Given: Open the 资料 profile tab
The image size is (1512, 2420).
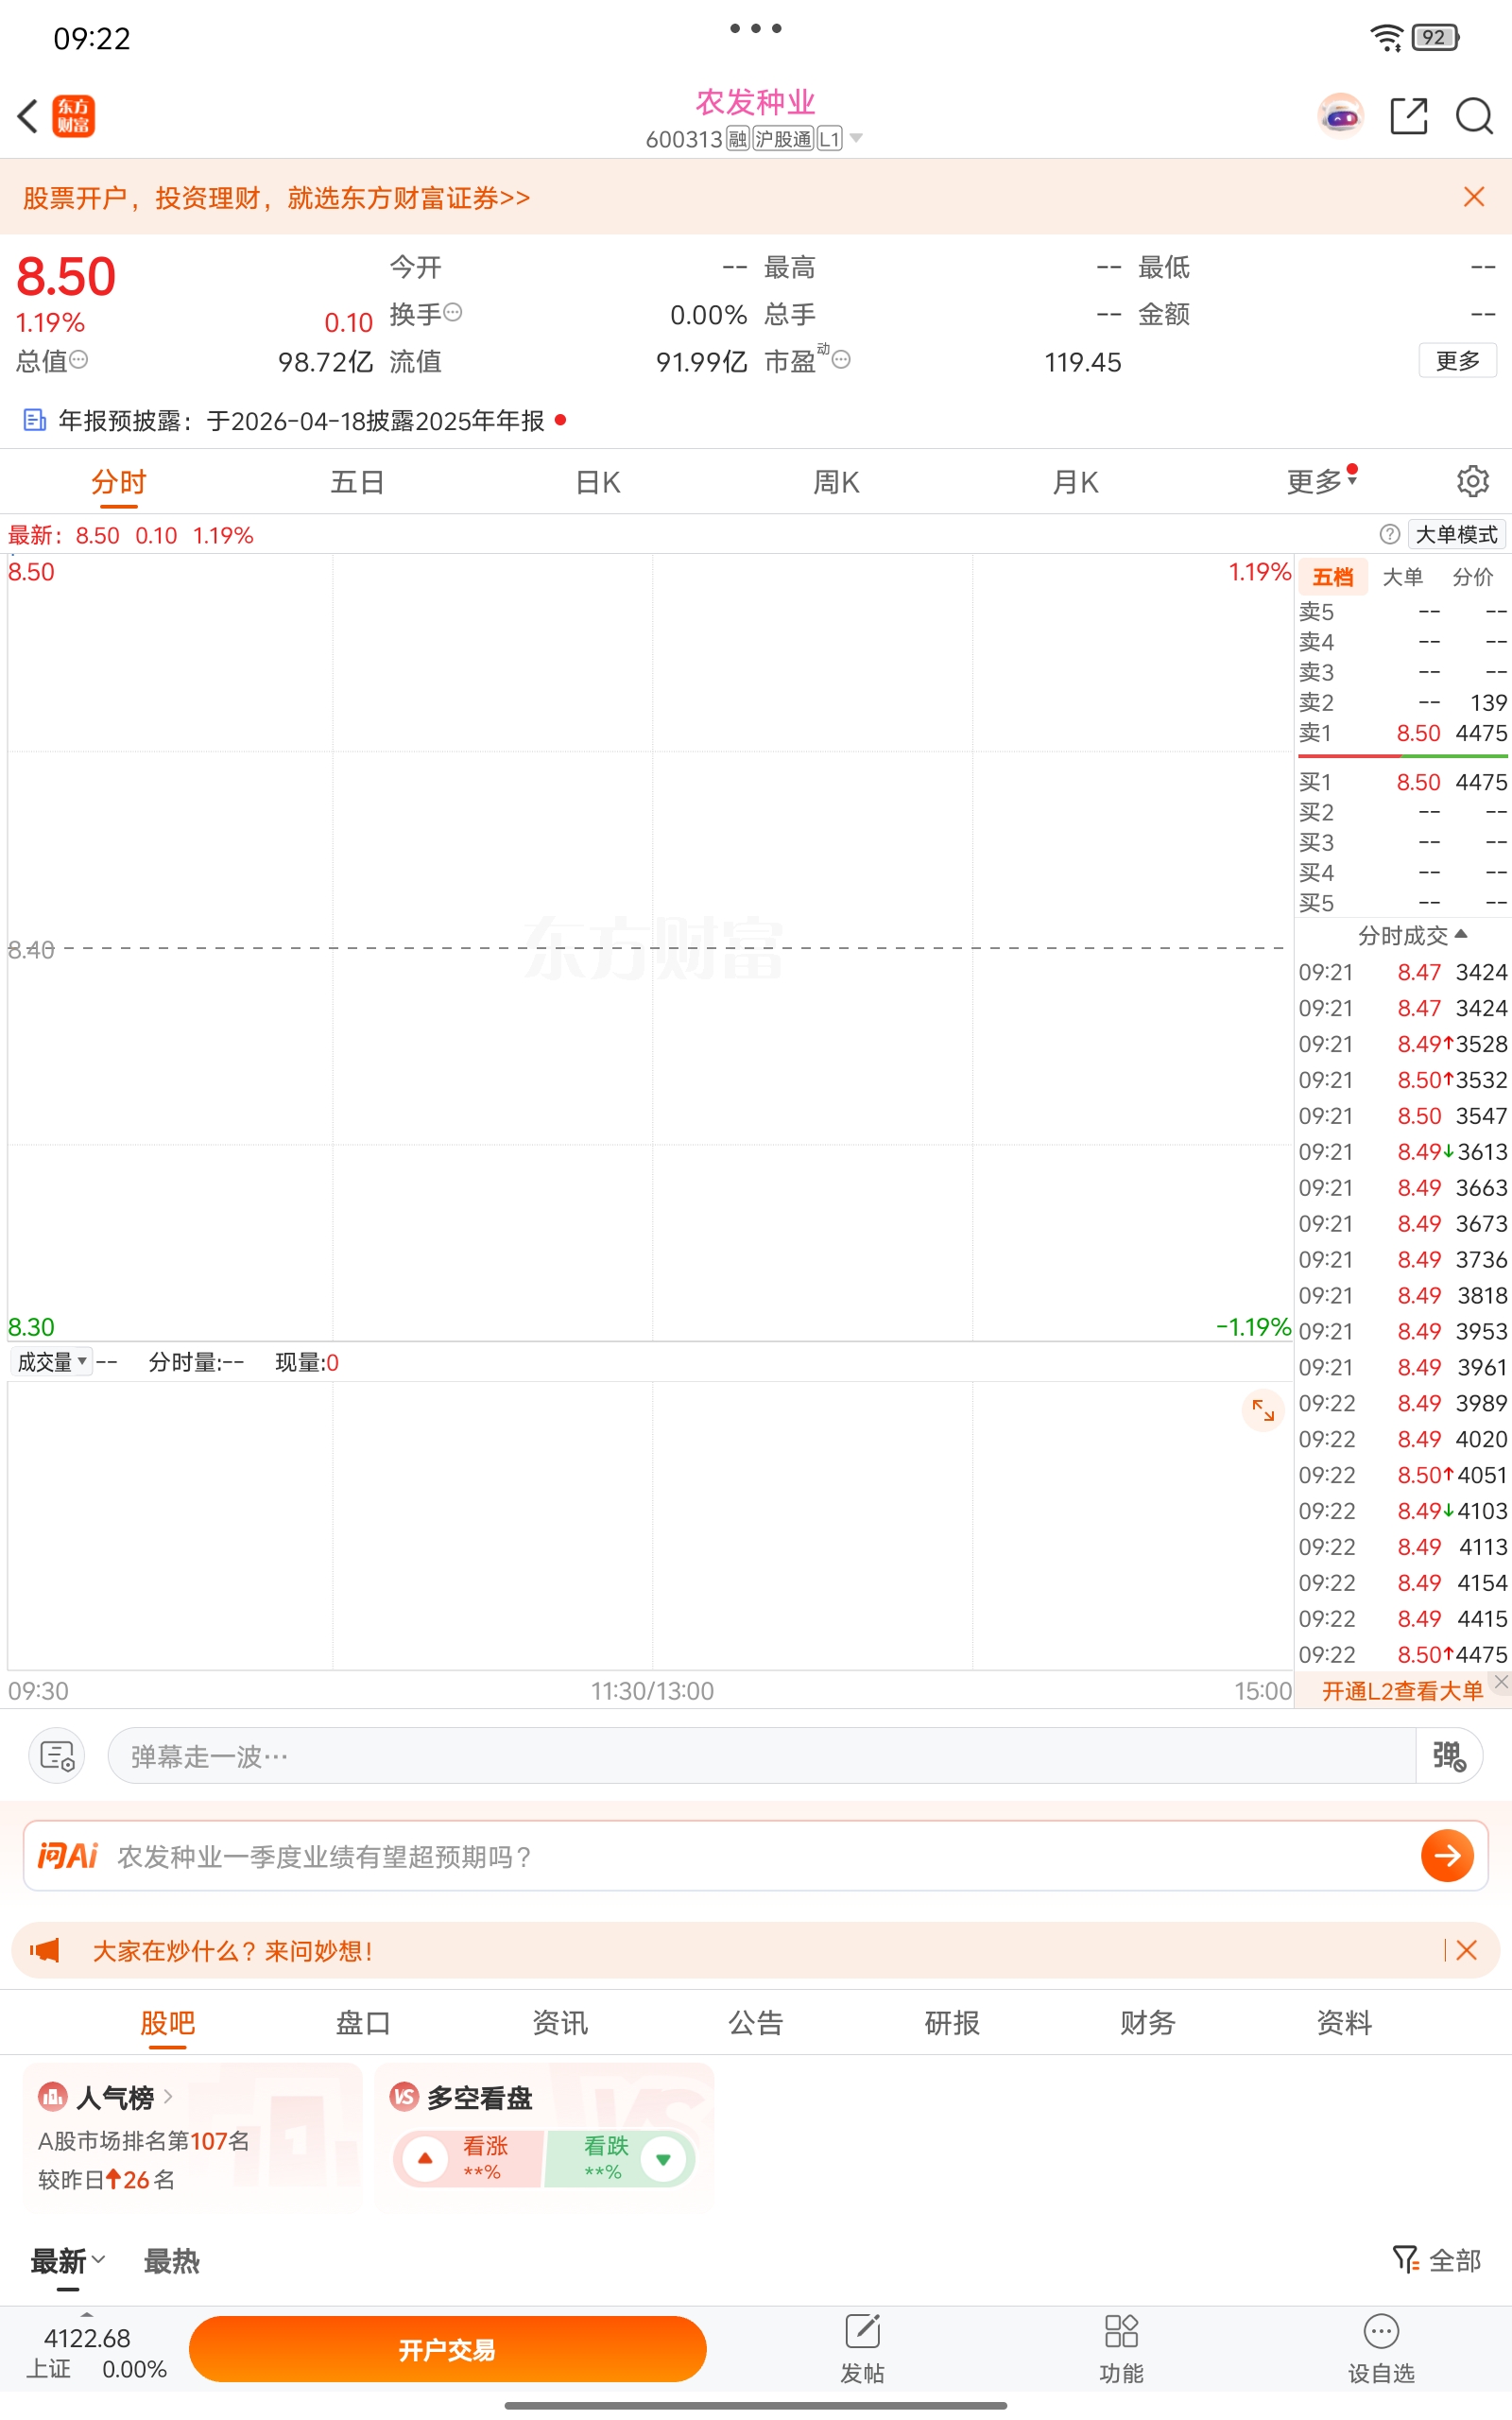Looking at the screenshot, I should click(1343, 2022).
